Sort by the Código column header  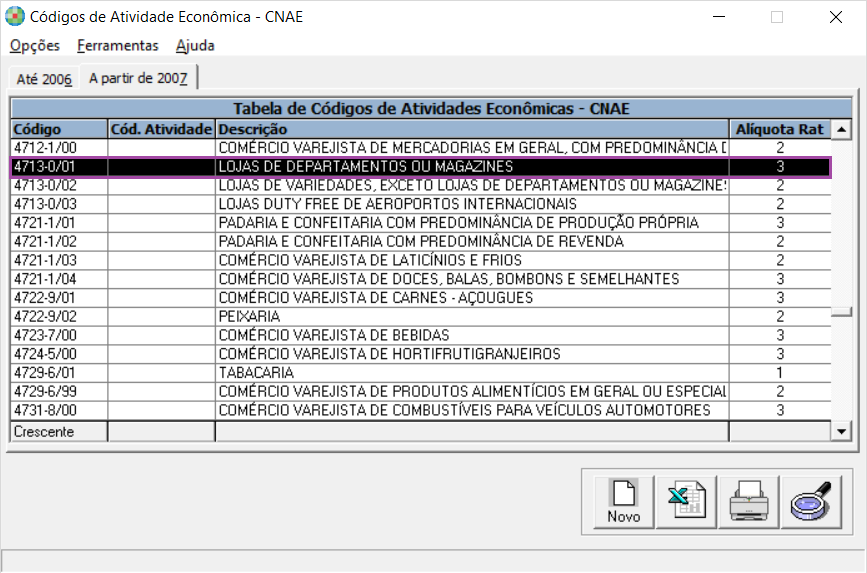[x=59, y=129]
